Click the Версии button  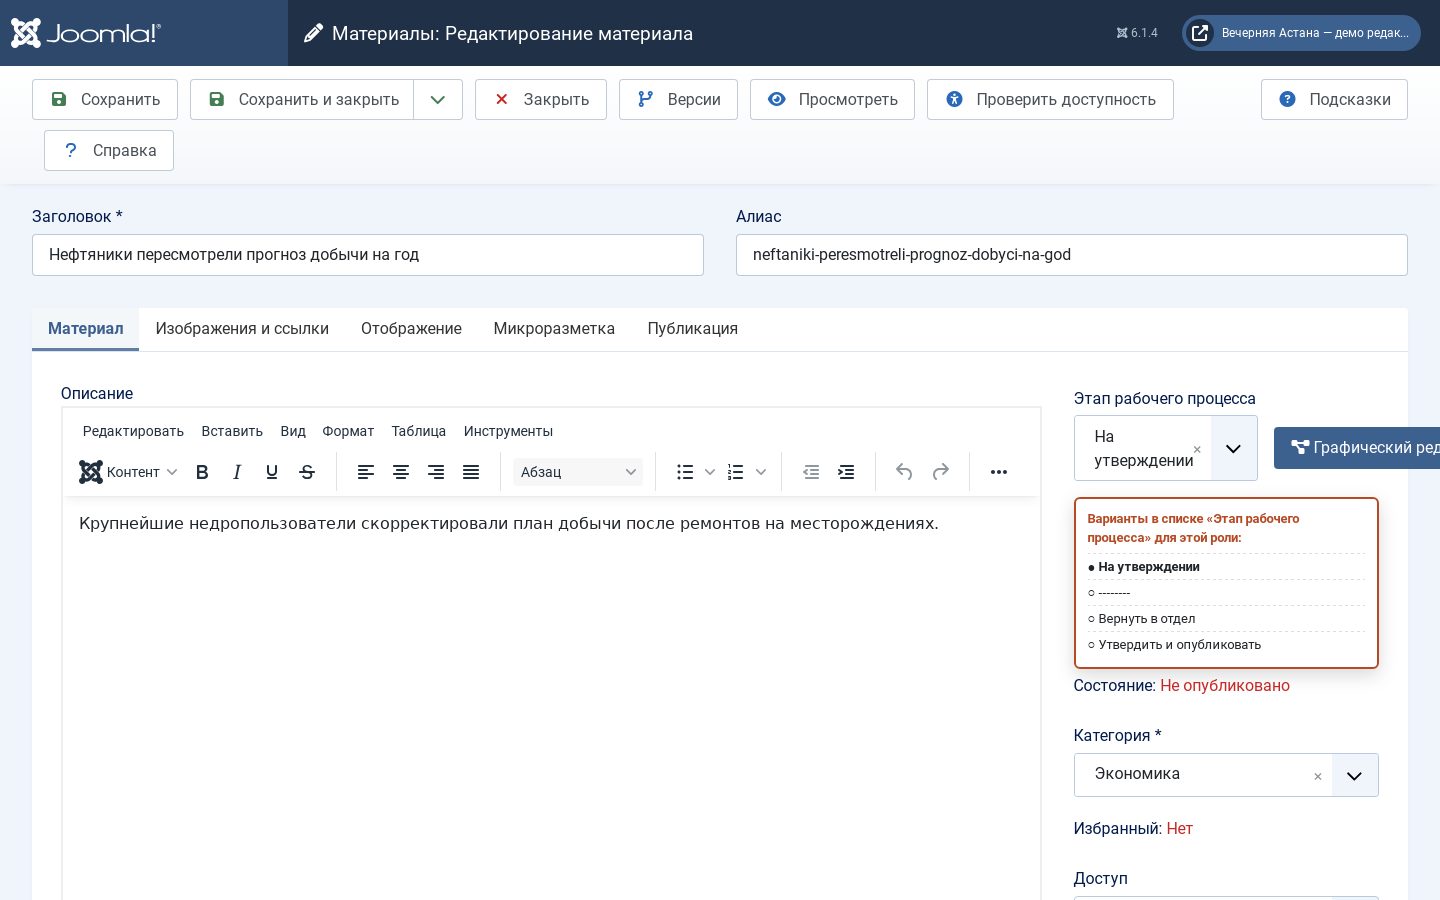click(x=678, y=100)
